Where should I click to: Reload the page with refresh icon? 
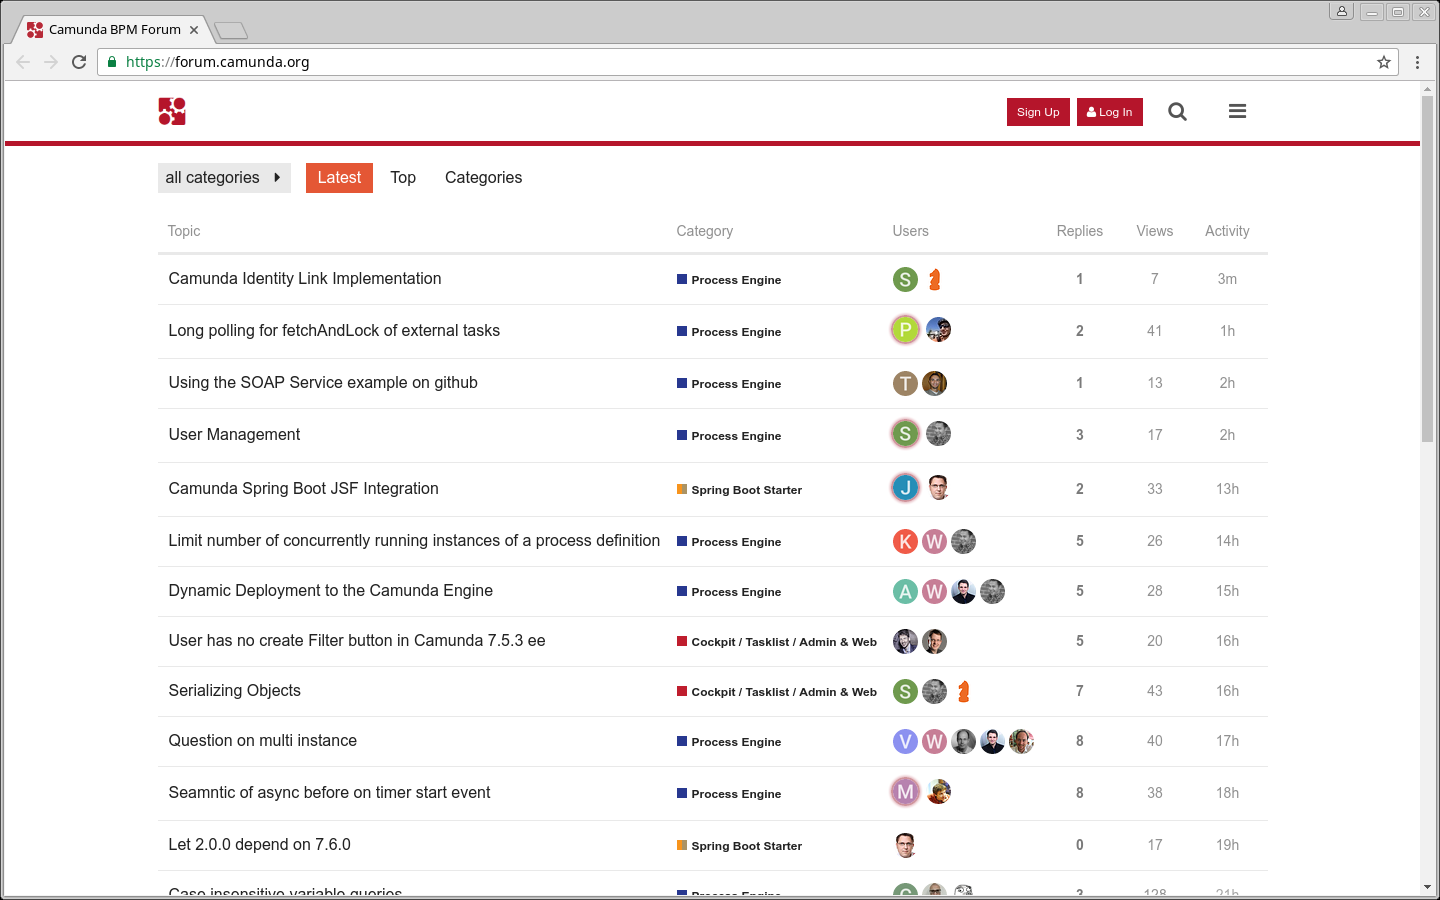point(79,62)
